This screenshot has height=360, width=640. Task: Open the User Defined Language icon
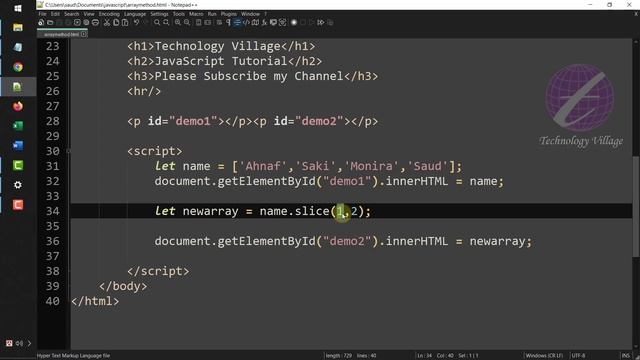(x=246, y=22)
